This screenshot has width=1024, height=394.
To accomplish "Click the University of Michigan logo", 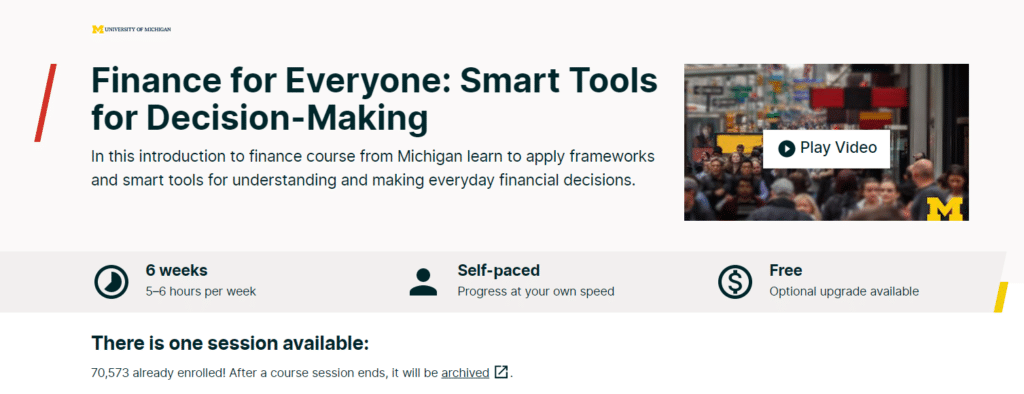I will (131, 29).
